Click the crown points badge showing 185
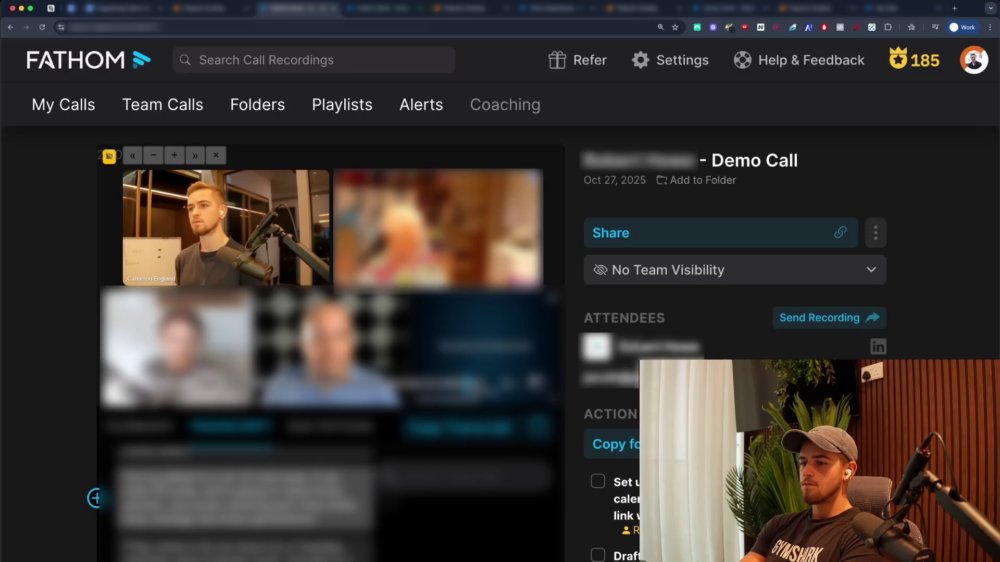Viewport: 1000px width, 562px height. click(x=914, y=60)
